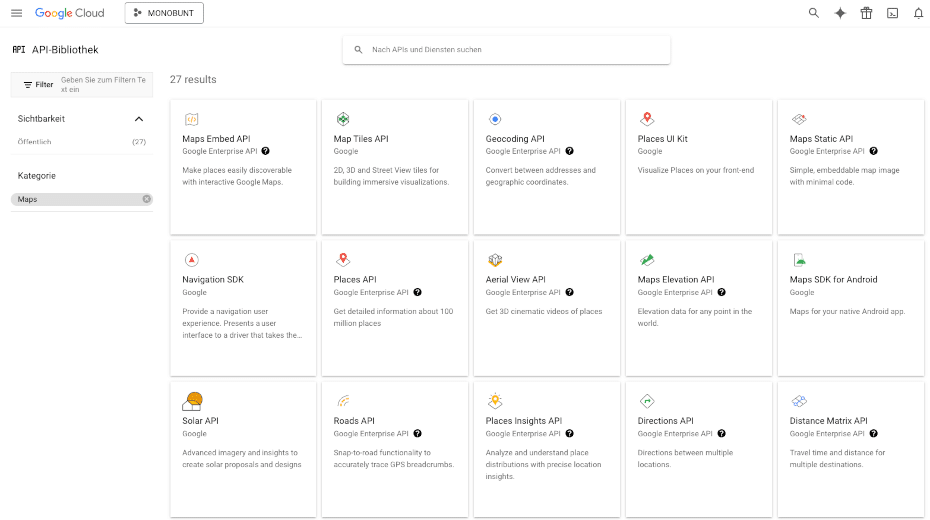Click 'Get detailed information about 100 million places' text
The height and width of the screenshot is (520, 930).
pos(393,317)
